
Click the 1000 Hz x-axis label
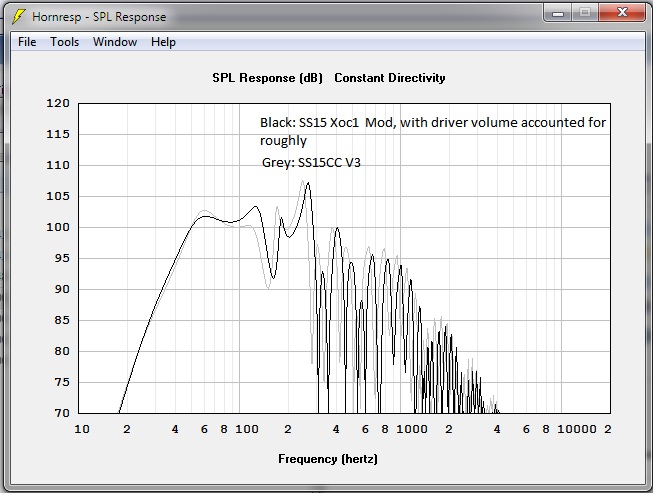coord(412,429)
